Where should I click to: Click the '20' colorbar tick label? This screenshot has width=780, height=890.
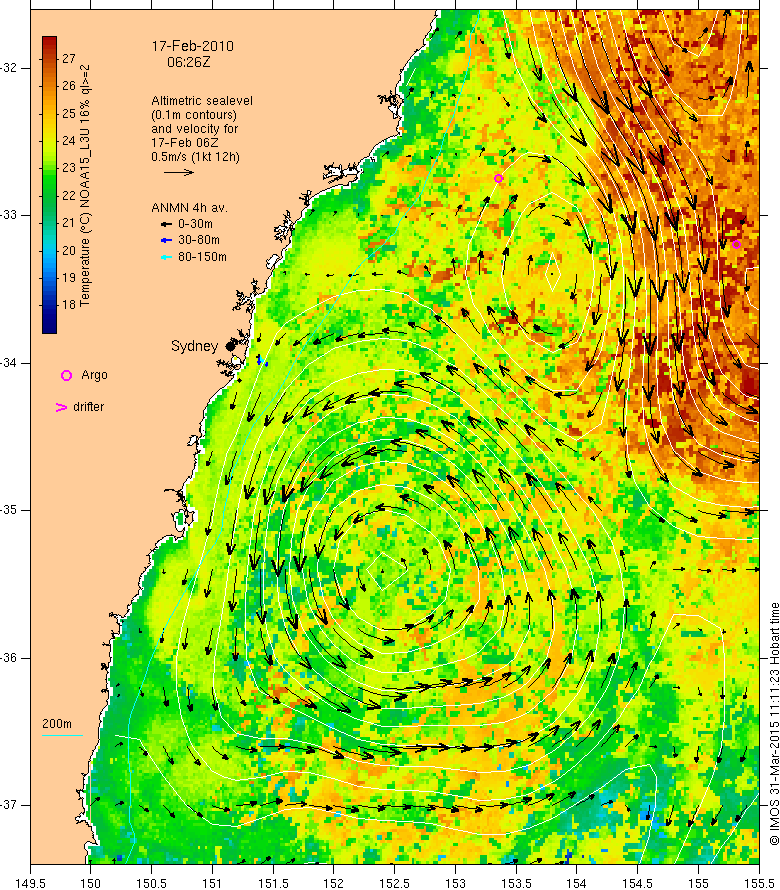pos(69,250)
